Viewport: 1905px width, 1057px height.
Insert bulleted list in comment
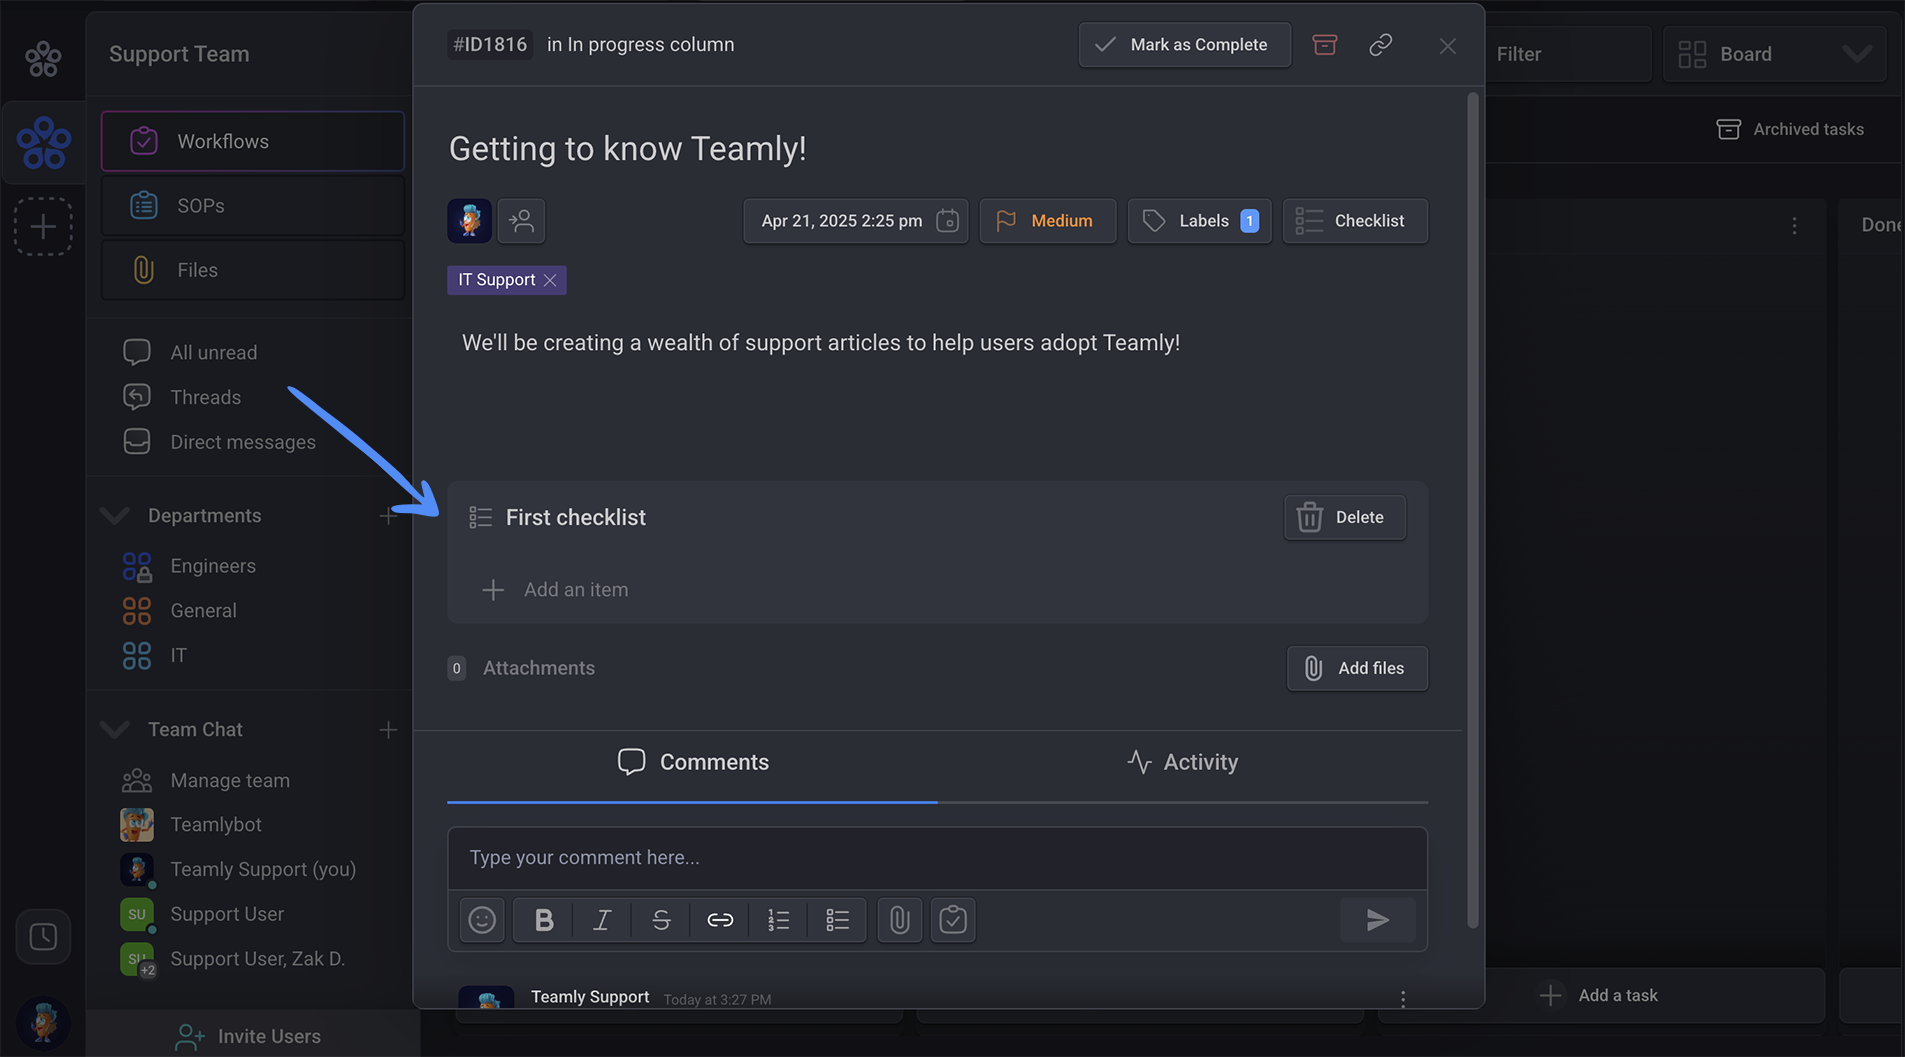837,920
